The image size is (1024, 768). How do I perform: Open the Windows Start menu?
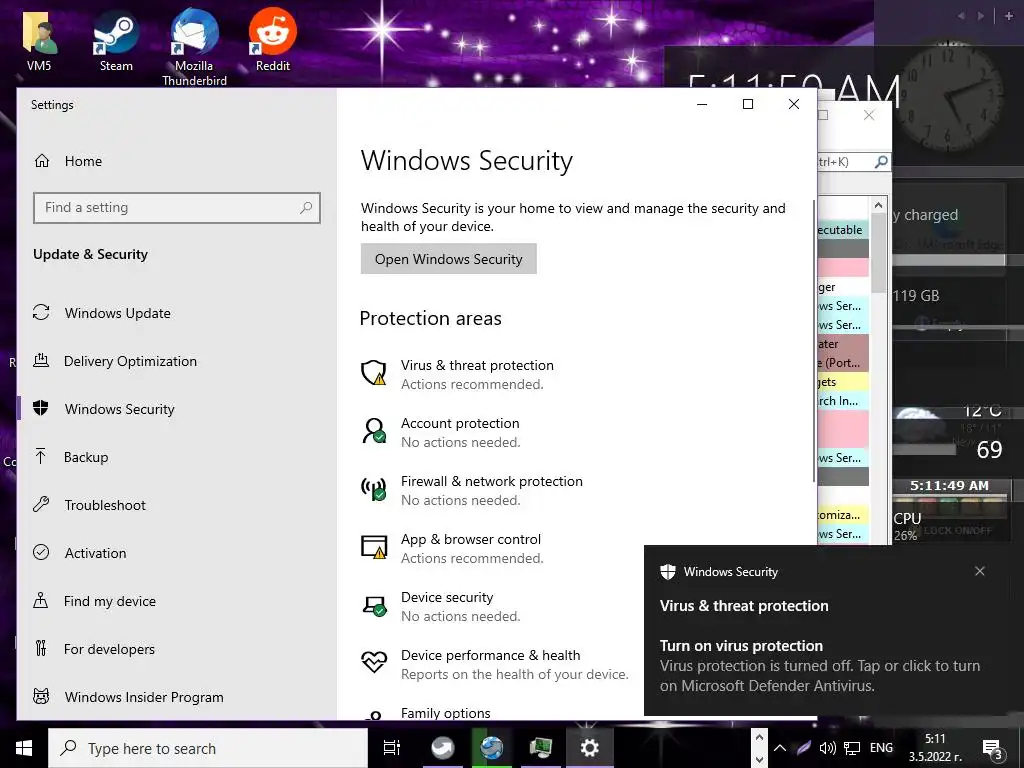coord(24,748)
